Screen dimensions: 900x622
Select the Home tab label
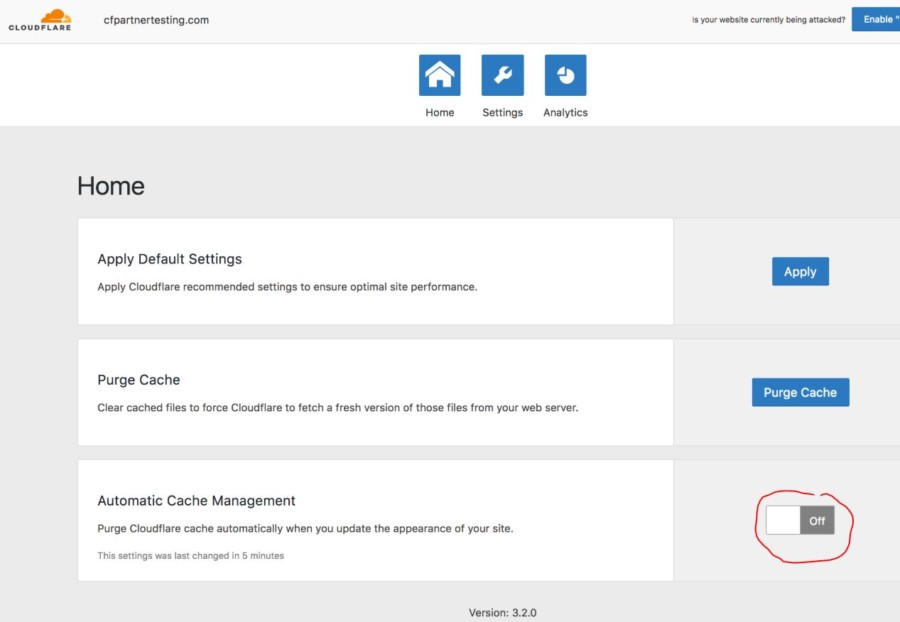pyautogui.click(x=440, y=112)
